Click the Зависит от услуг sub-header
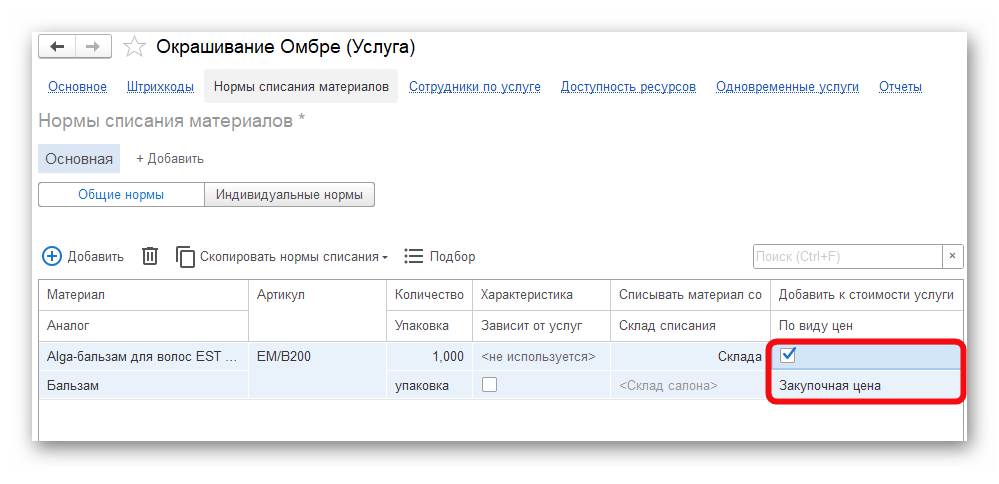Screen dimensions: 999x484 pos(542,325)
